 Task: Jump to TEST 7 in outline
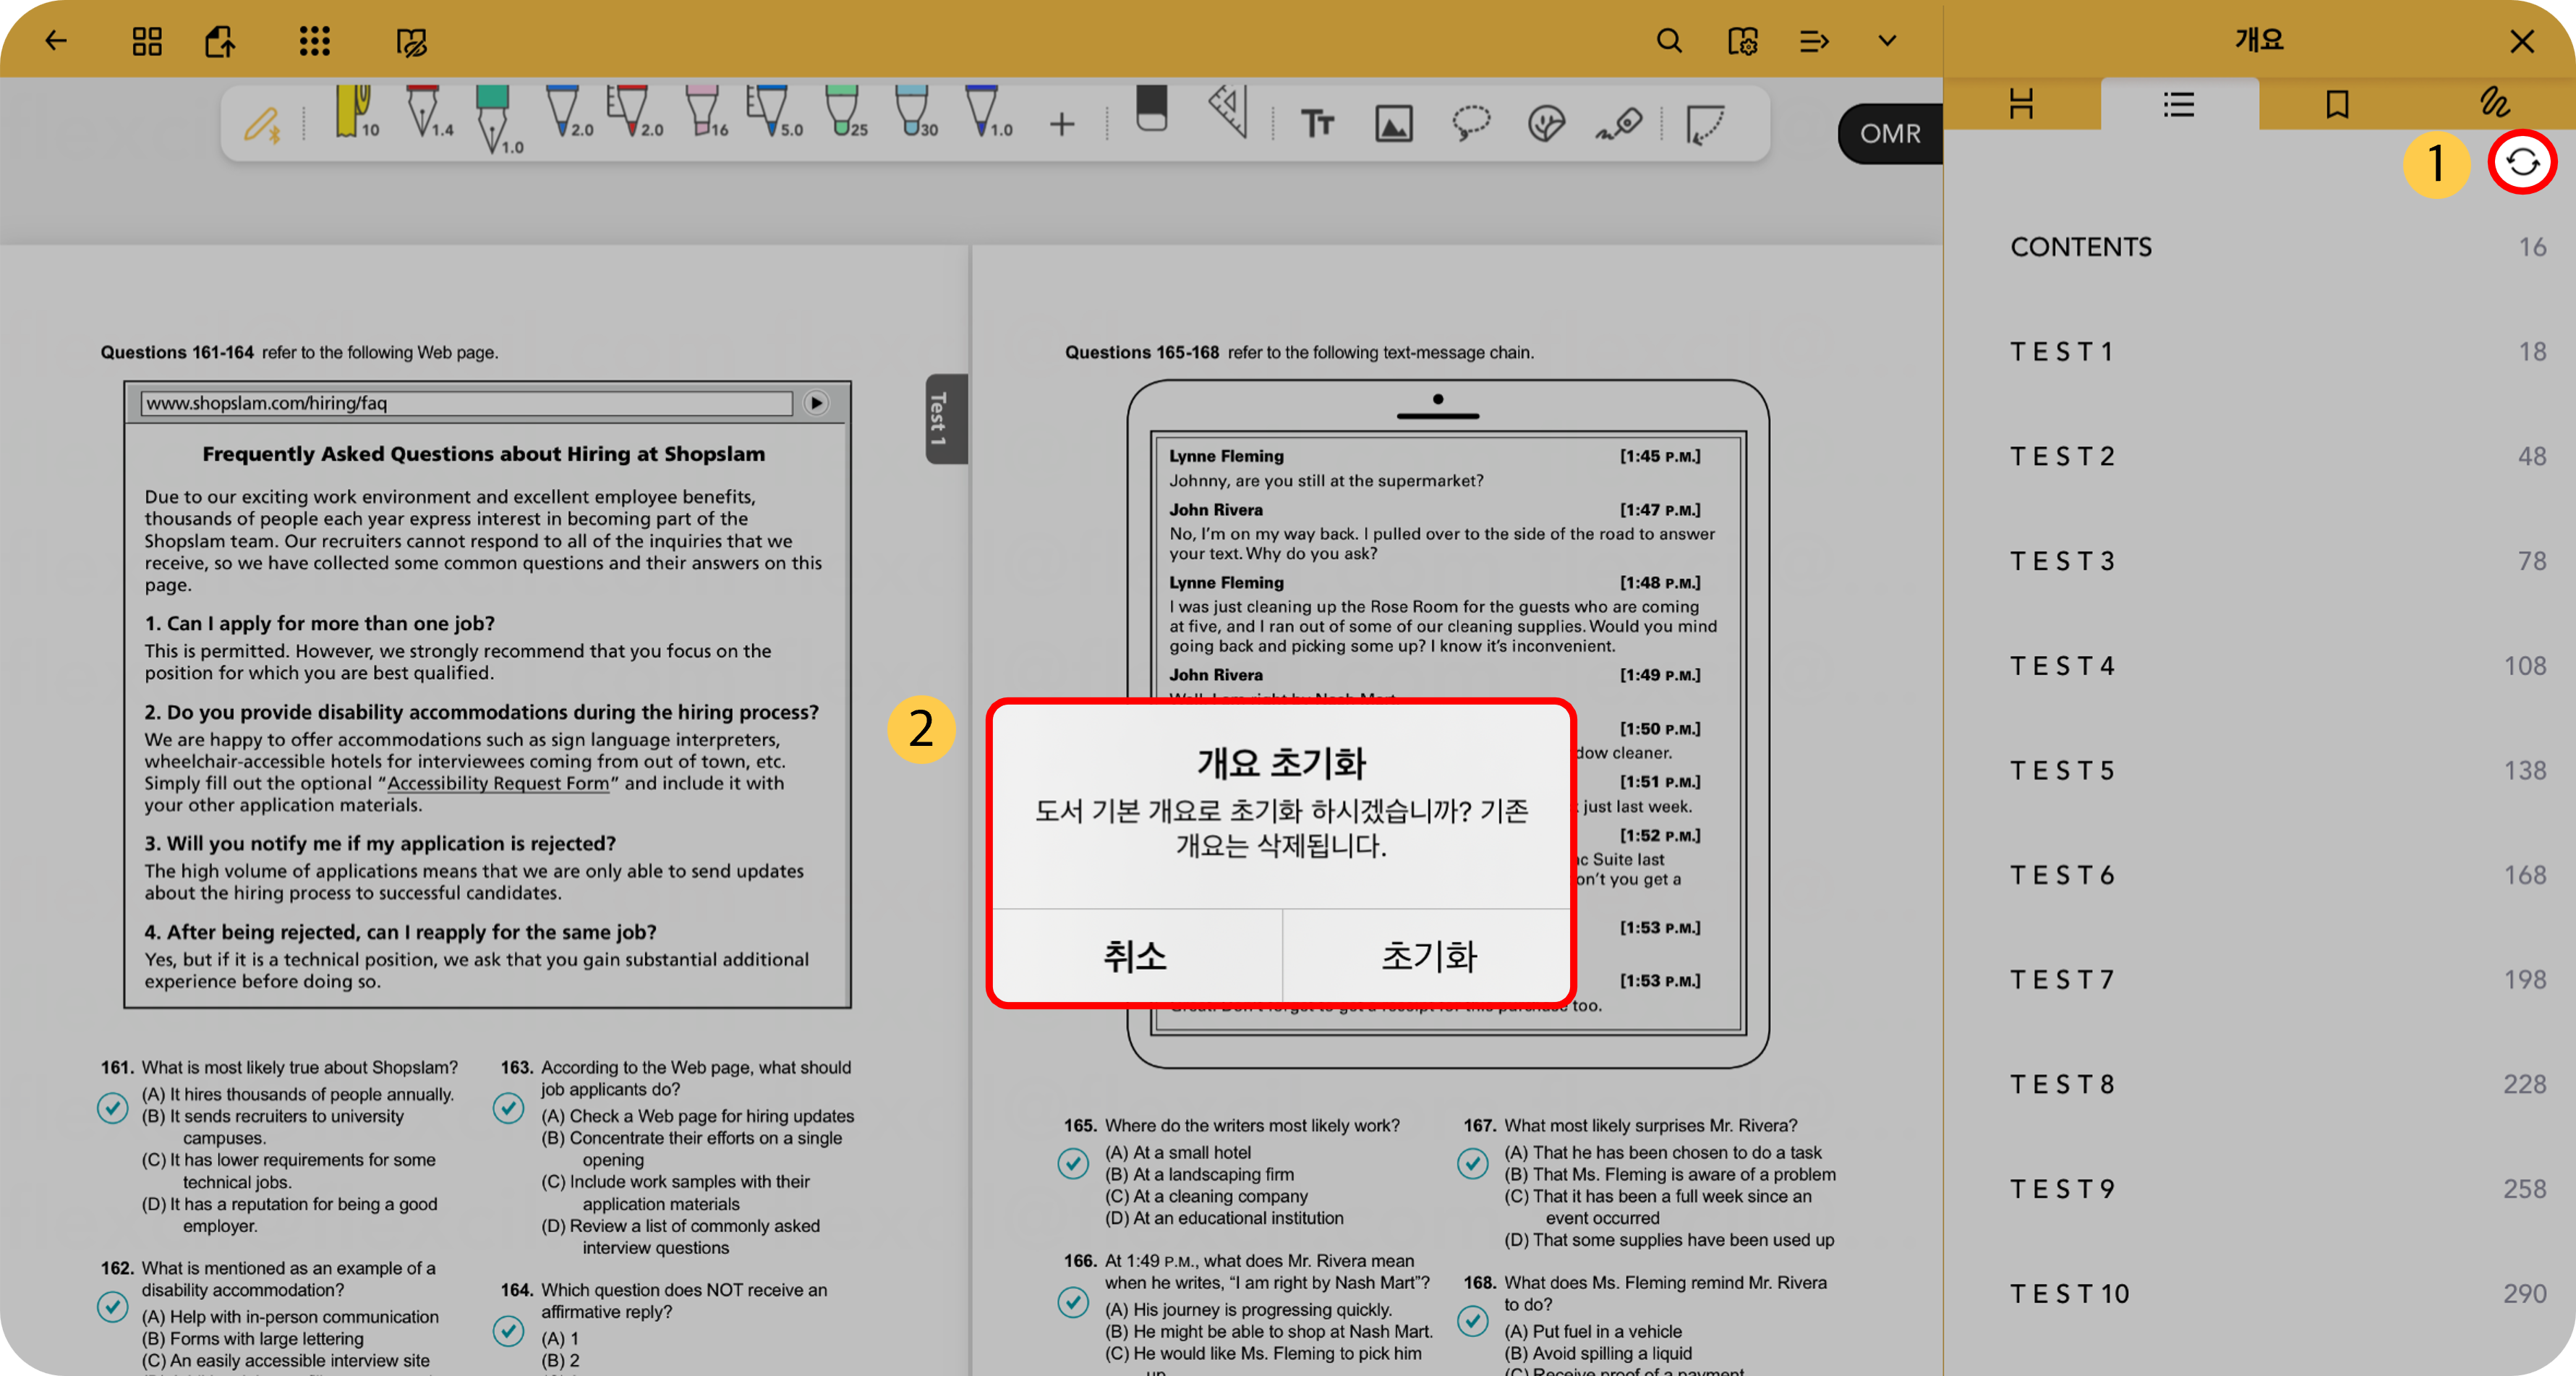point(2260,980)
